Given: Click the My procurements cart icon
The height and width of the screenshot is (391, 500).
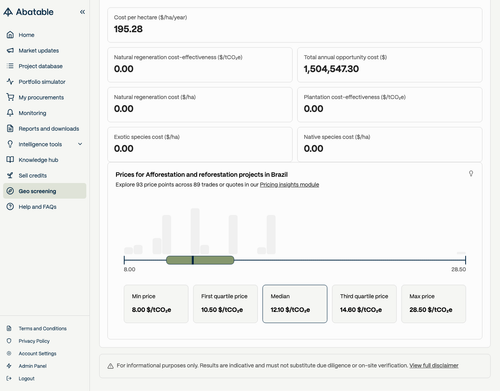Looking at the screenshot, I should (10, 97).
